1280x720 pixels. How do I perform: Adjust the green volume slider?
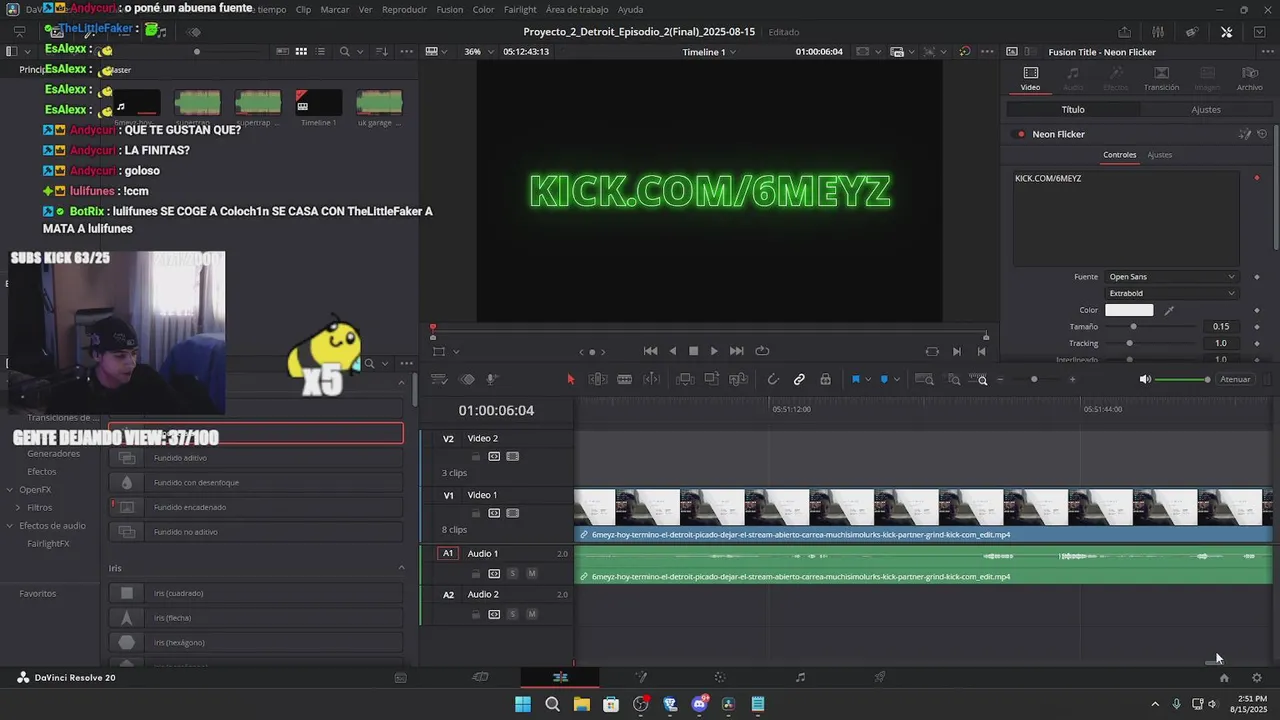click(1183, 379)
